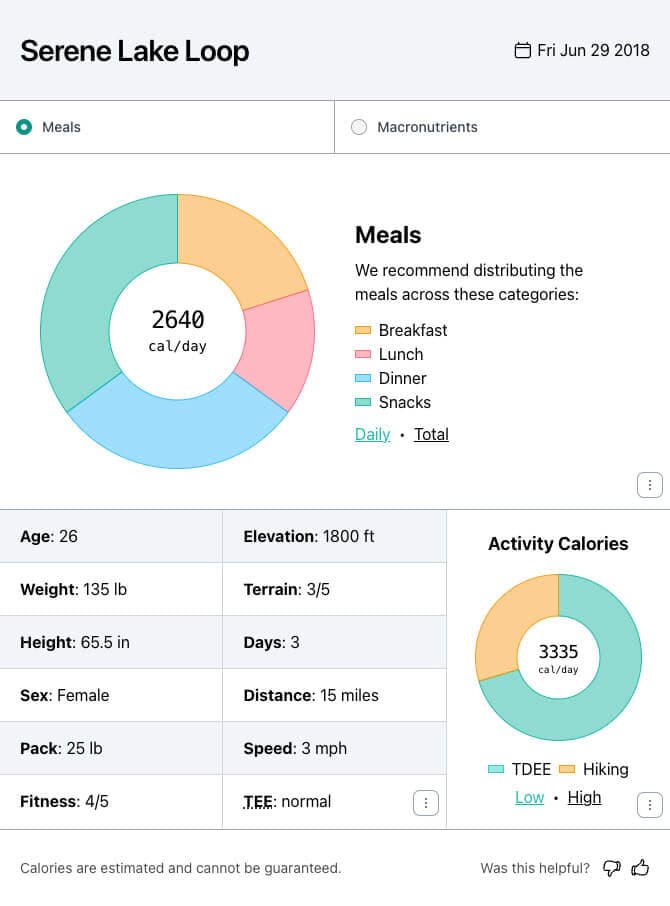Screen dimensions: 670x906
Task: Click the thumbs up icon
Action: (641, 868)
